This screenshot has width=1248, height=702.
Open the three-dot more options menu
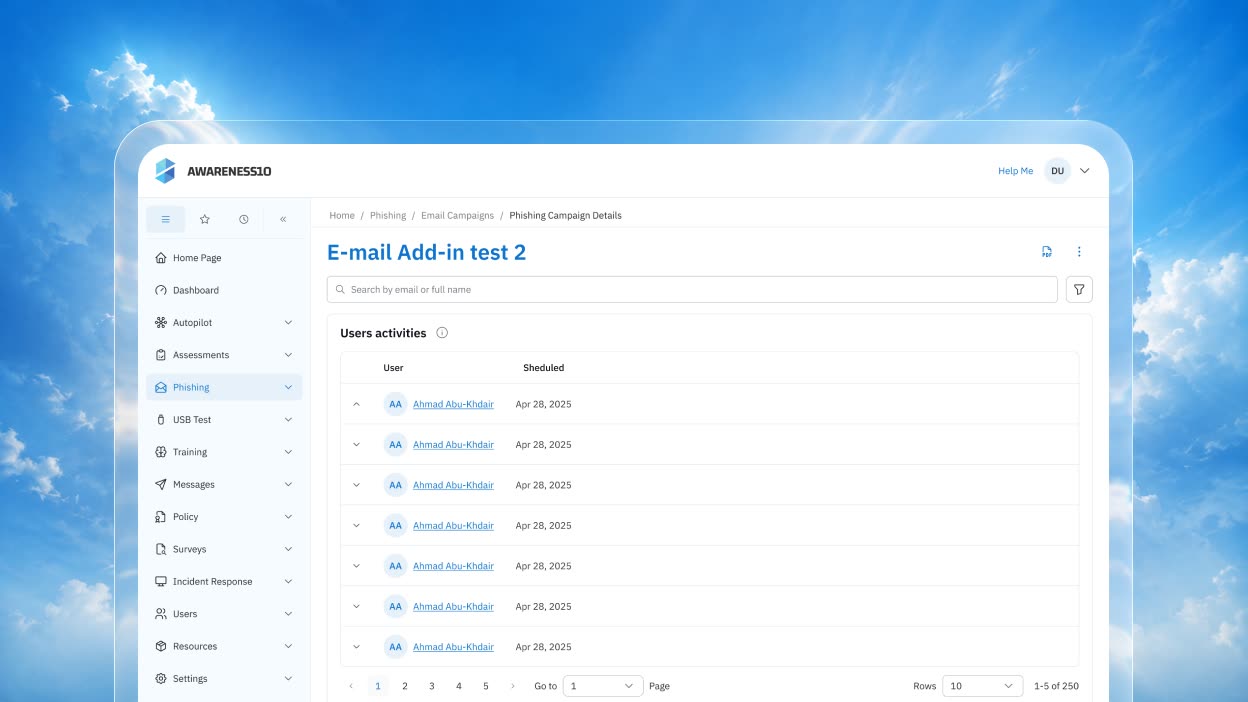[1079, 252]
